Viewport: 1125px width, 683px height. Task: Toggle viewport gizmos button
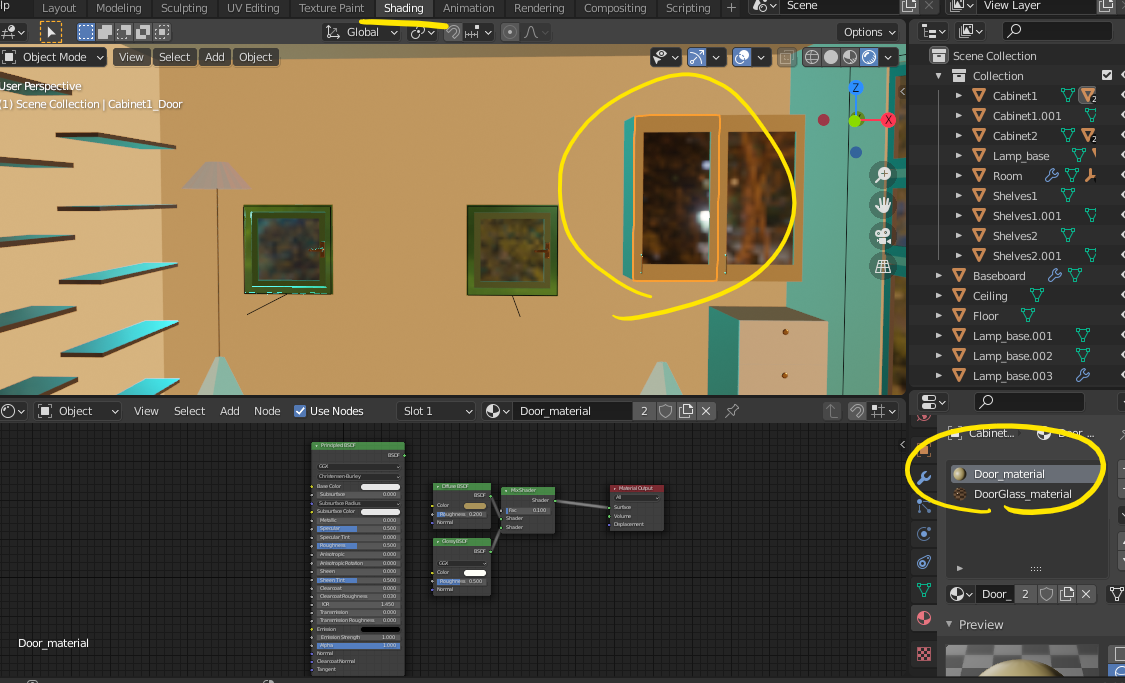tap(697, 57)
